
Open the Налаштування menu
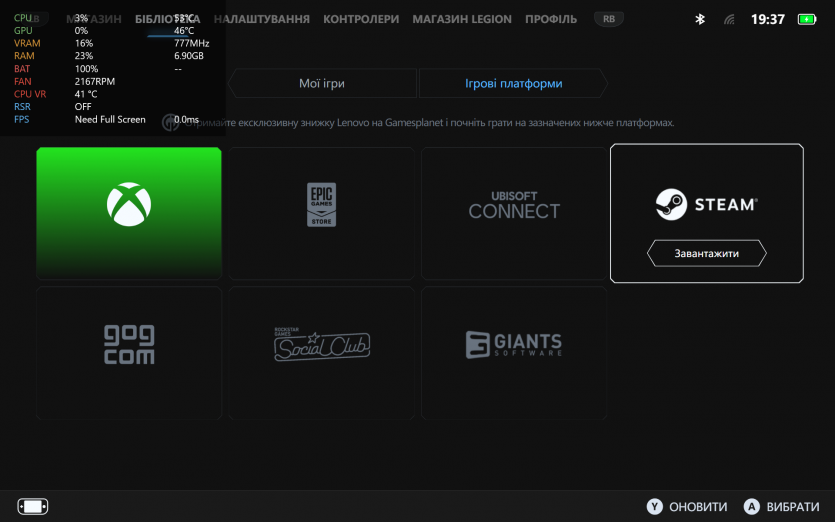pos(262,19)
